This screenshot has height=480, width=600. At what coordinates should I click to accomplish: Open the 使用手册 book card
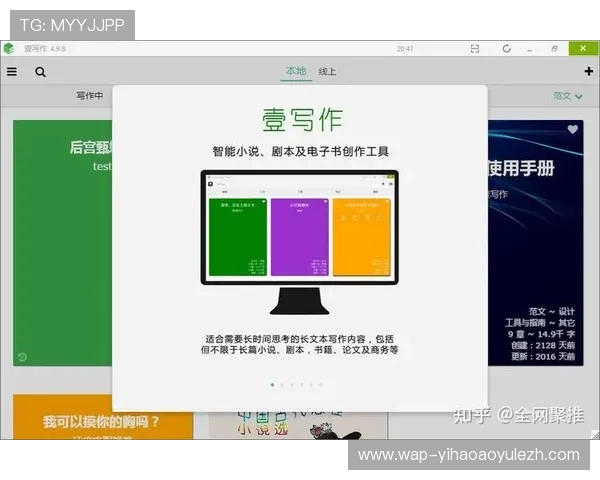[x=535, y=243]
